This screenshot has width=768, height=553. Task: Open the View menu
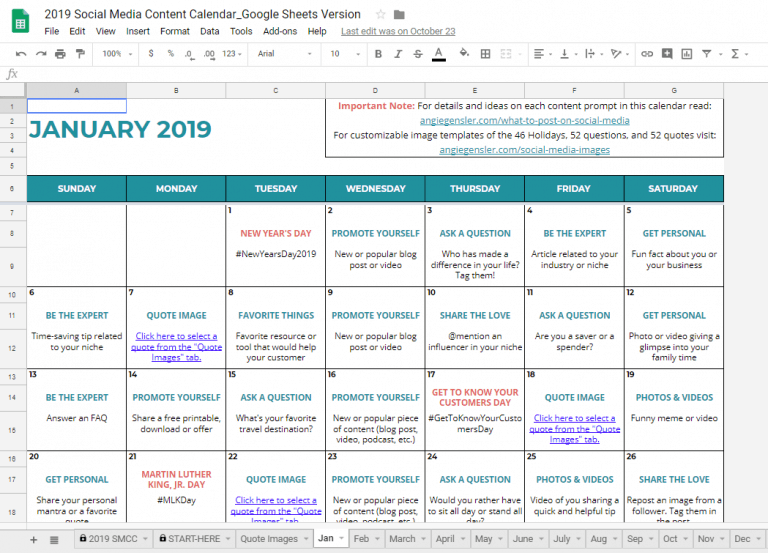105,31
